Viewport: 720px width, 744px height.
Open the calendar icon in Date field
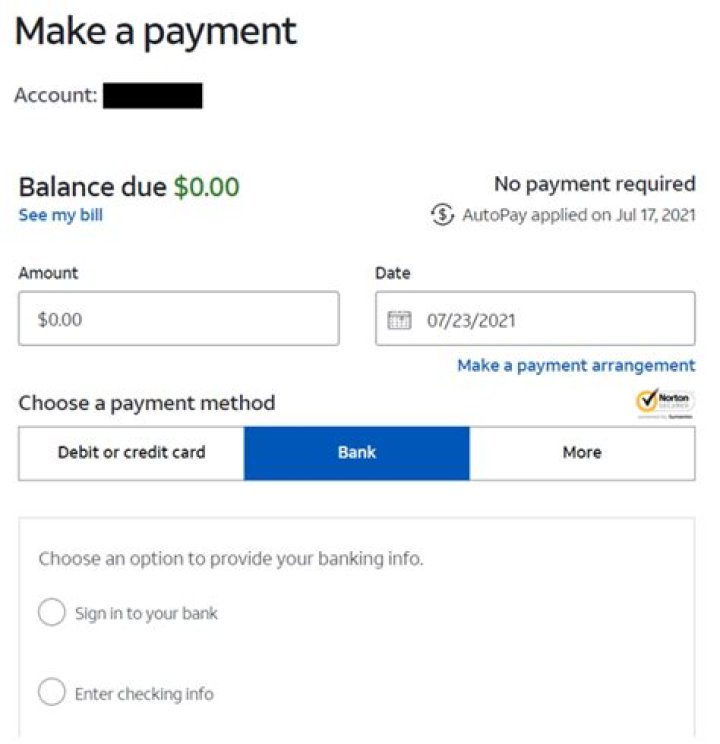(399, 320)
